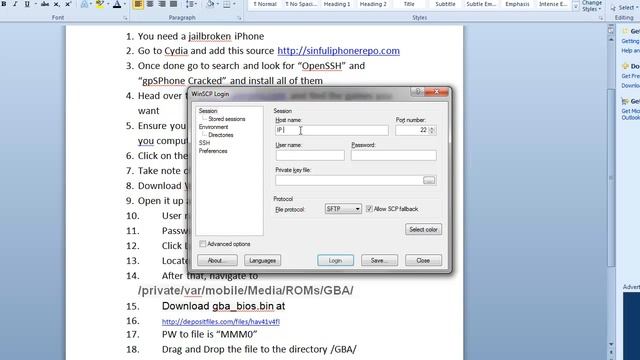This screenshot has height=360, width=640.
Task: Apply the No Spacing style
Action: click(300, 4)
